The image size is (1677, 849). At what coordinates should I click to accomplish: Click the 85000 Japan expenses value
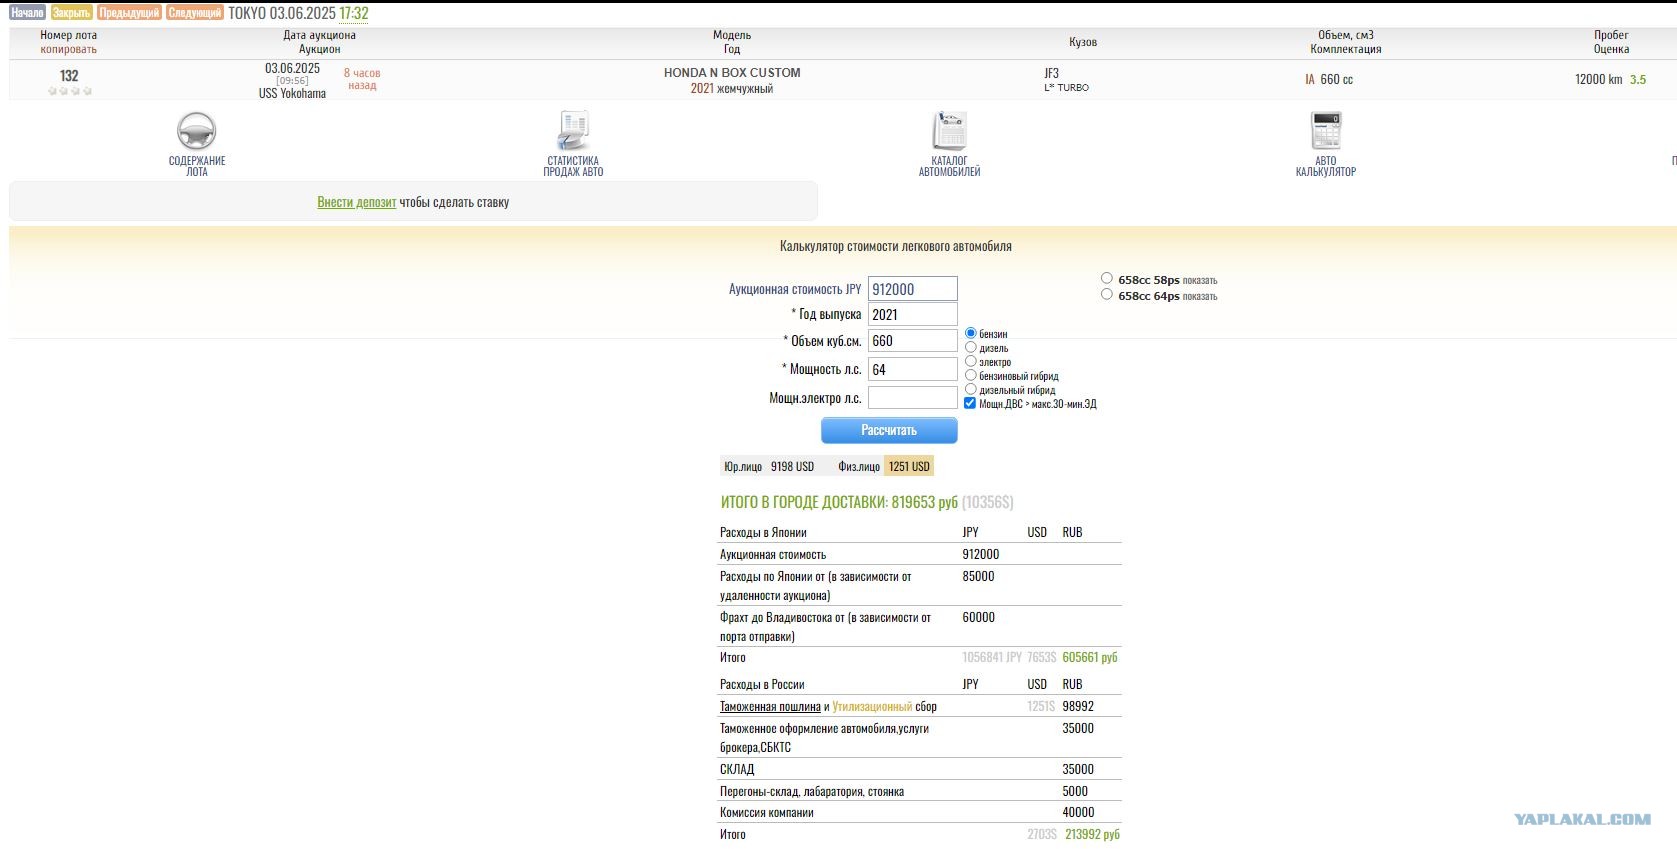978,576
